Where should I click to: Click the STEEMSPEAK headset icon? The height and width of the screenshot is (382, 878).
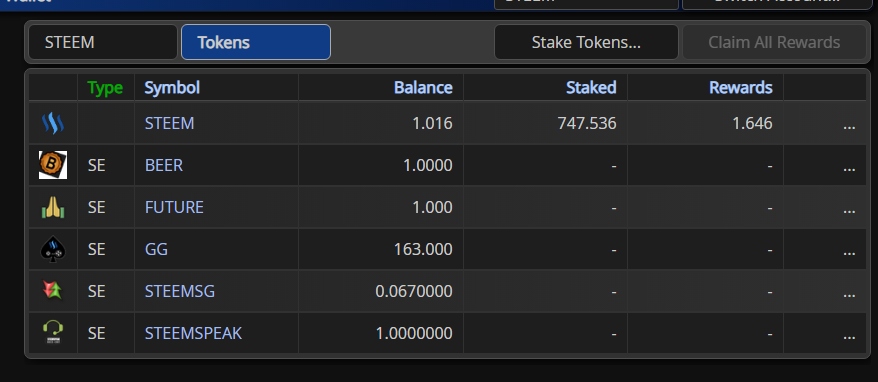53,332
